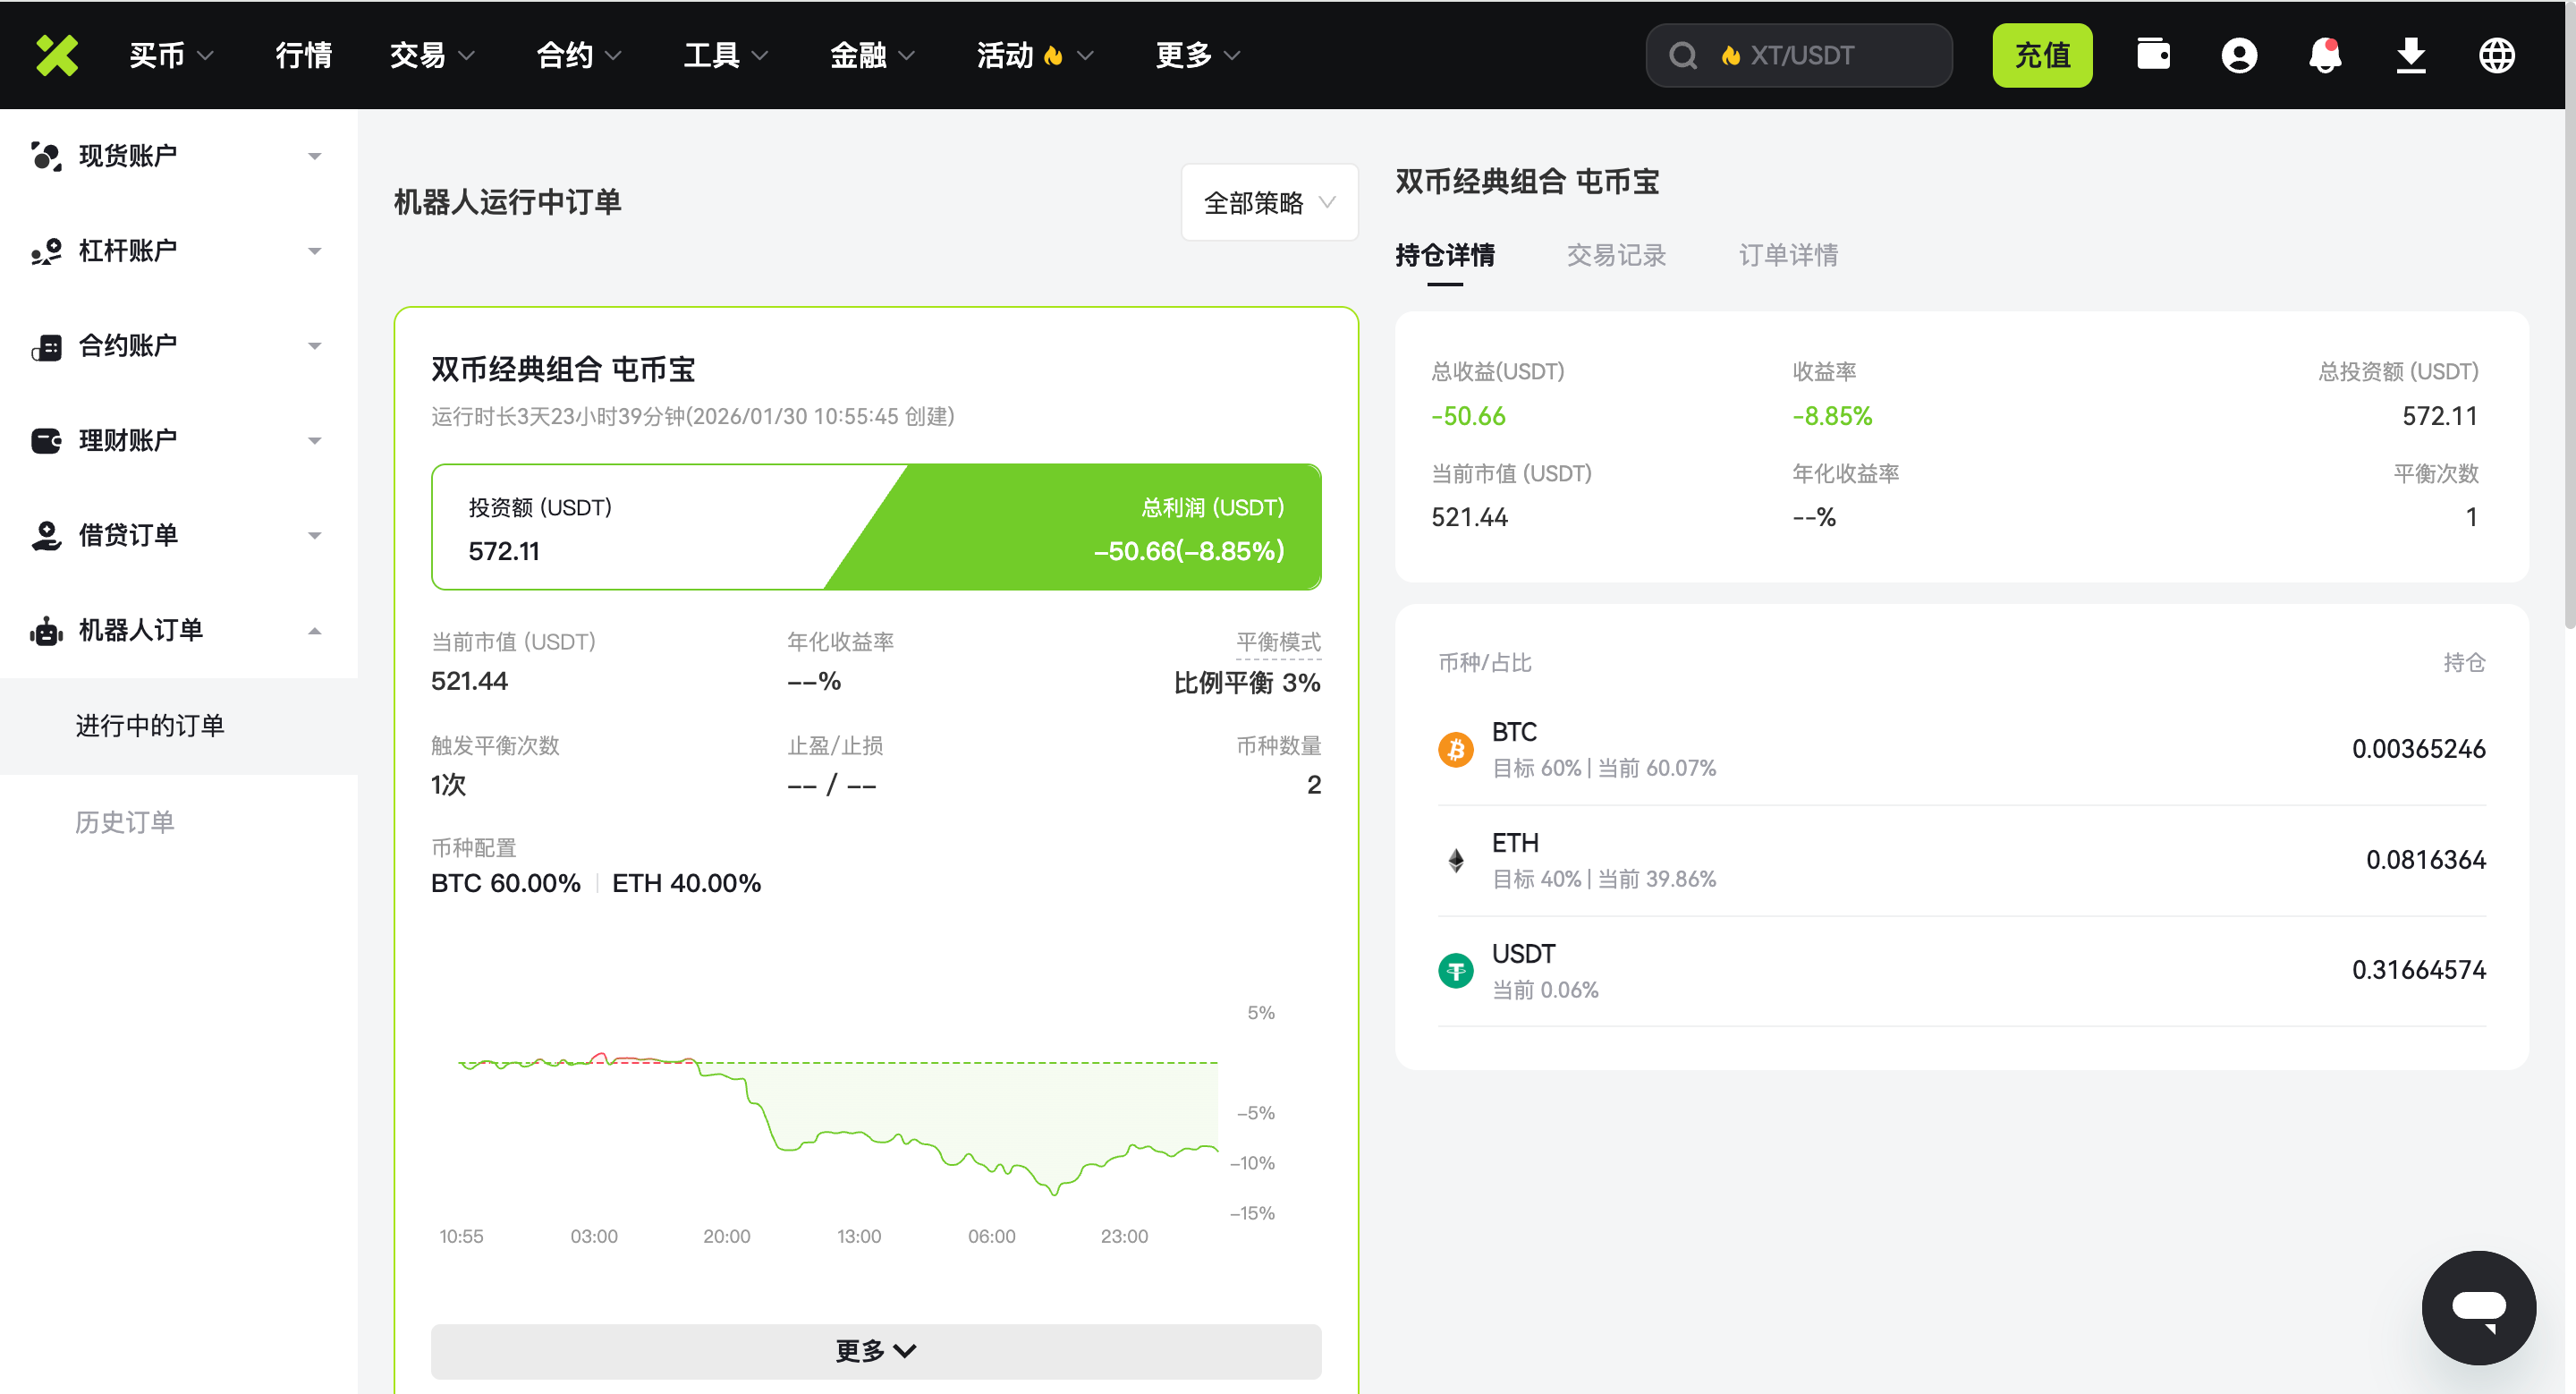
Task: Open the 更多 top navigation menu
Action: pyautogui.click(x=1198, y=55)
